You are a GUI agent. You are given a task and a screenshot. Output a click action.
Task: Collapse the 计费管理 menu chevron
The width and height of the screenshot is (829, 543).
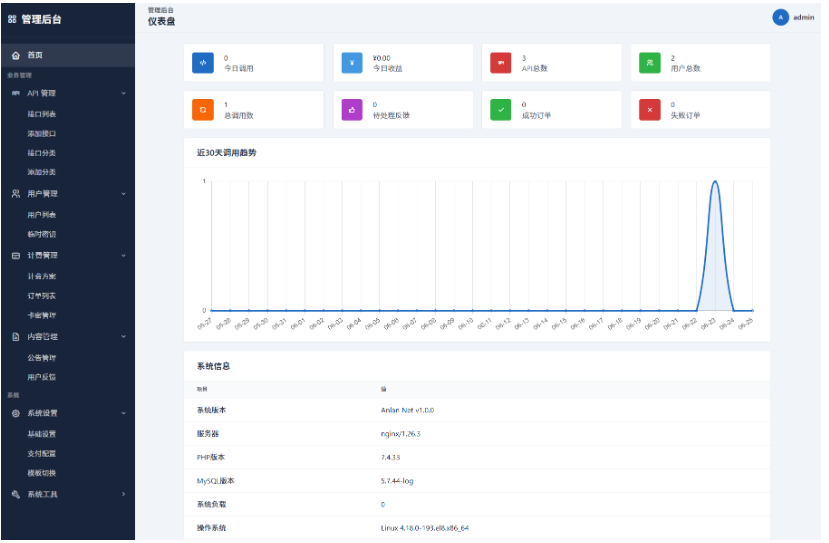coord(124,256)
